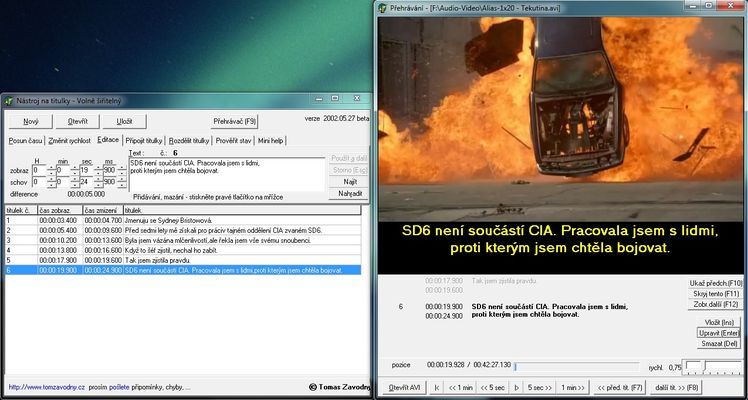748x400 pixels.
Task: Click the Nový button
Action: tap(31, 122)
